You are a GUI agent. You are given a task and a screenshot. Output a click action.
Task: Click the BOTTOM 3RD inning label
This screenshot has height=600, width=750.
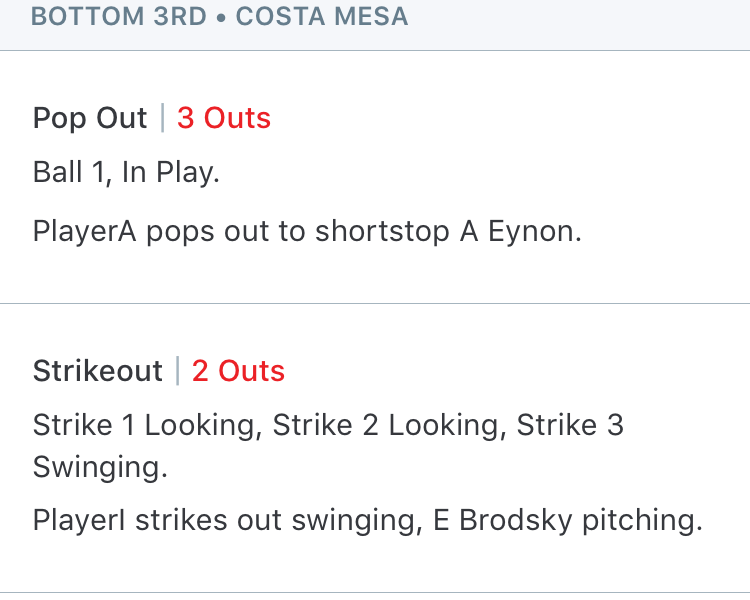point(119,16)
